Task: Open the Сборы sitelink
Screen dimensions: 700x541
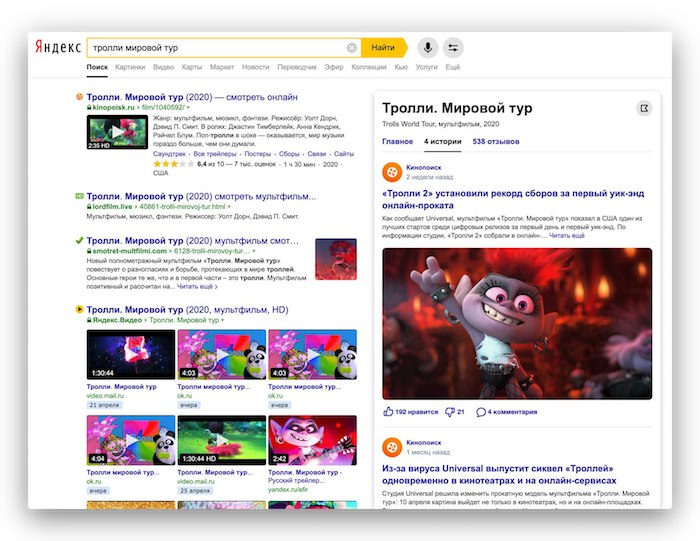Action: coord(289,154)
